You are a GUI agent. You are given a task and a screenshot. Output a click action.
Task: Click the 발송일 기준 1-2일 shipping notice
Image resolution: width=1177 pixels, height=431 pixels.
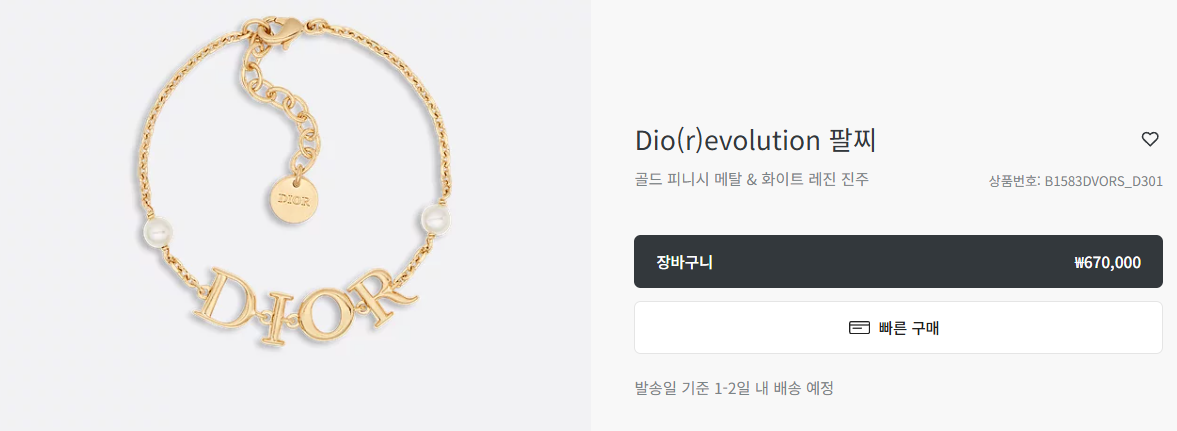734,389
